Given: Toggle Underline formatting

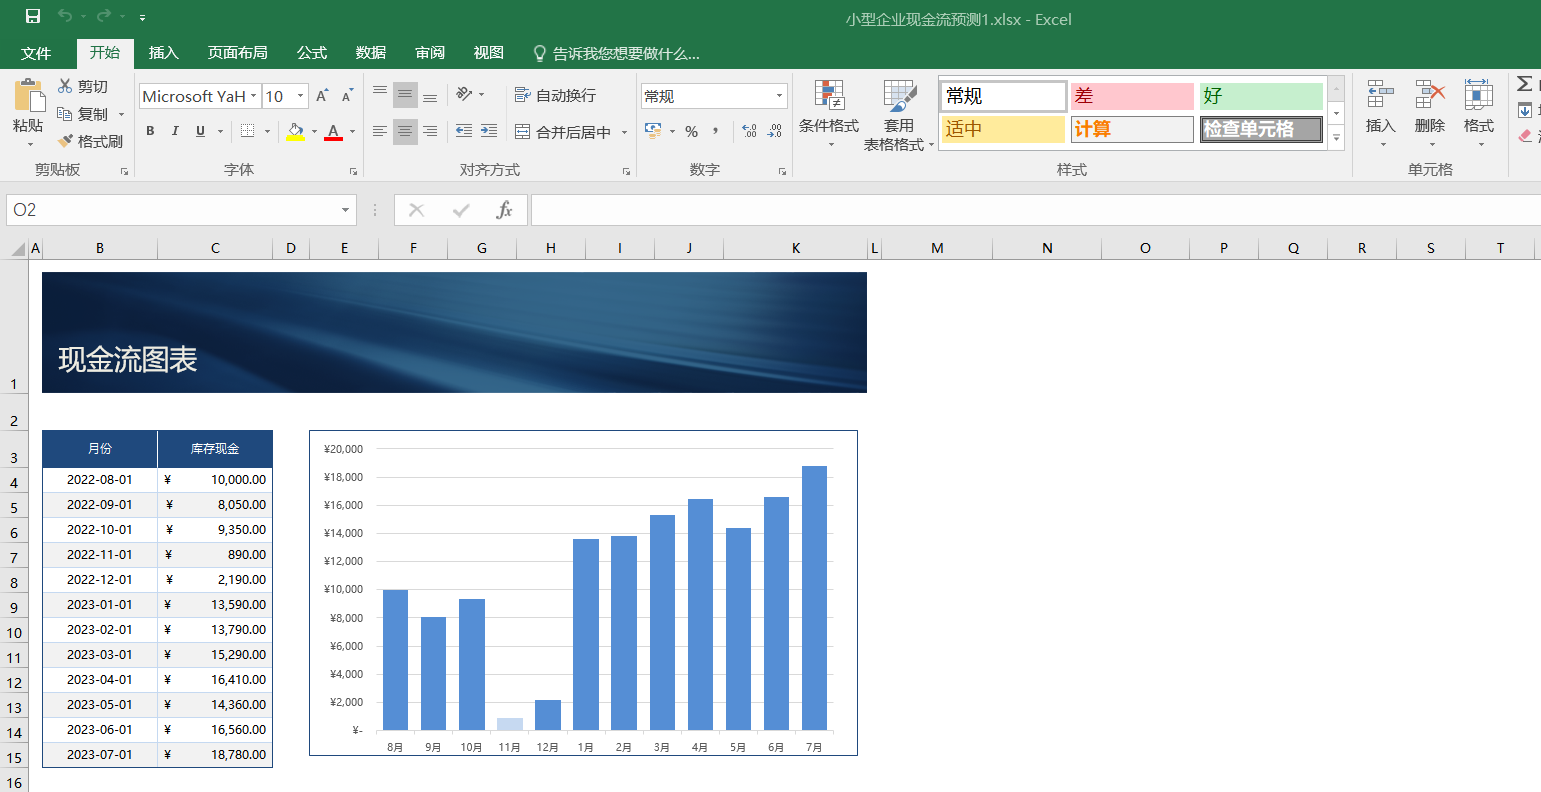Looking at the screenshot, I should coord(200,131).
